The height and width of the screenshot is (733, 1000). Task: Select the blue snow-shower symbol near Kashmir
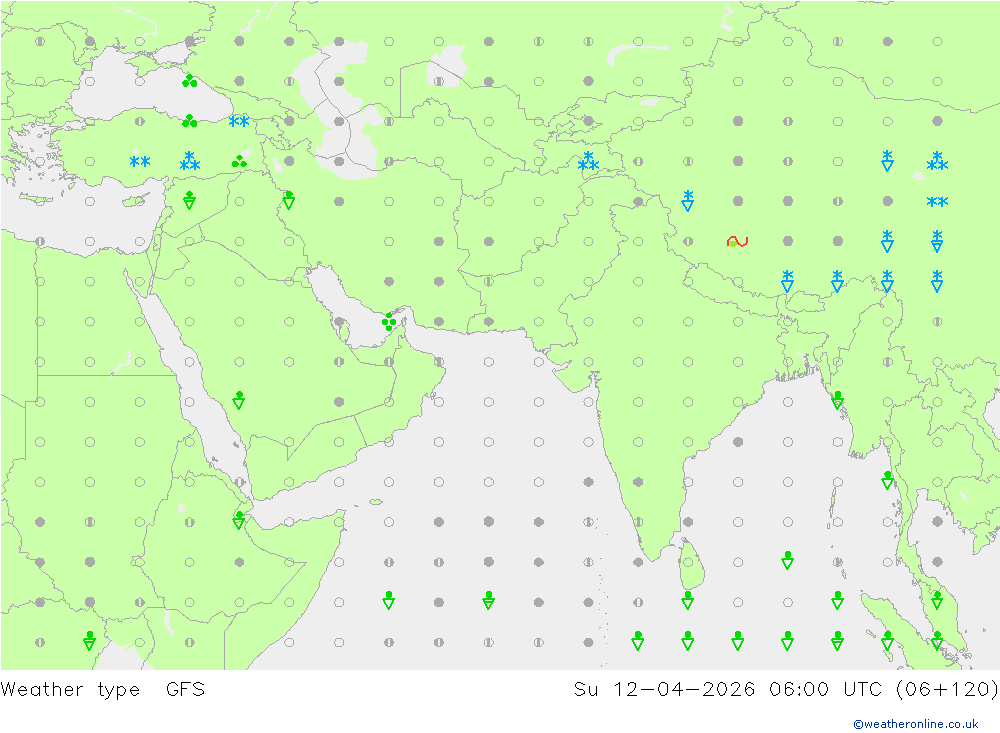point(688,200)
